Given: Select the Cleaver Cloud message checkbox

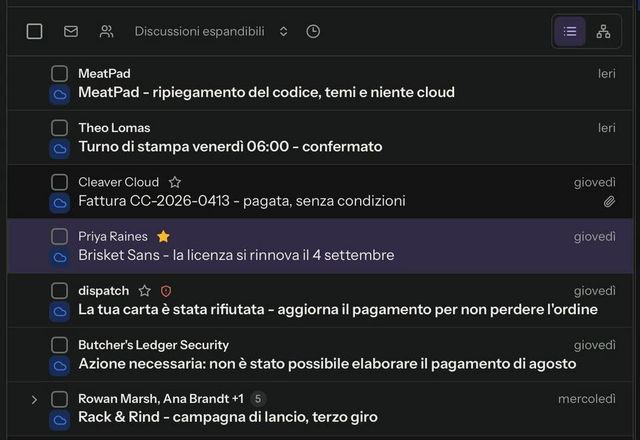Looking at the screenshot, I should tap(60, 182).
